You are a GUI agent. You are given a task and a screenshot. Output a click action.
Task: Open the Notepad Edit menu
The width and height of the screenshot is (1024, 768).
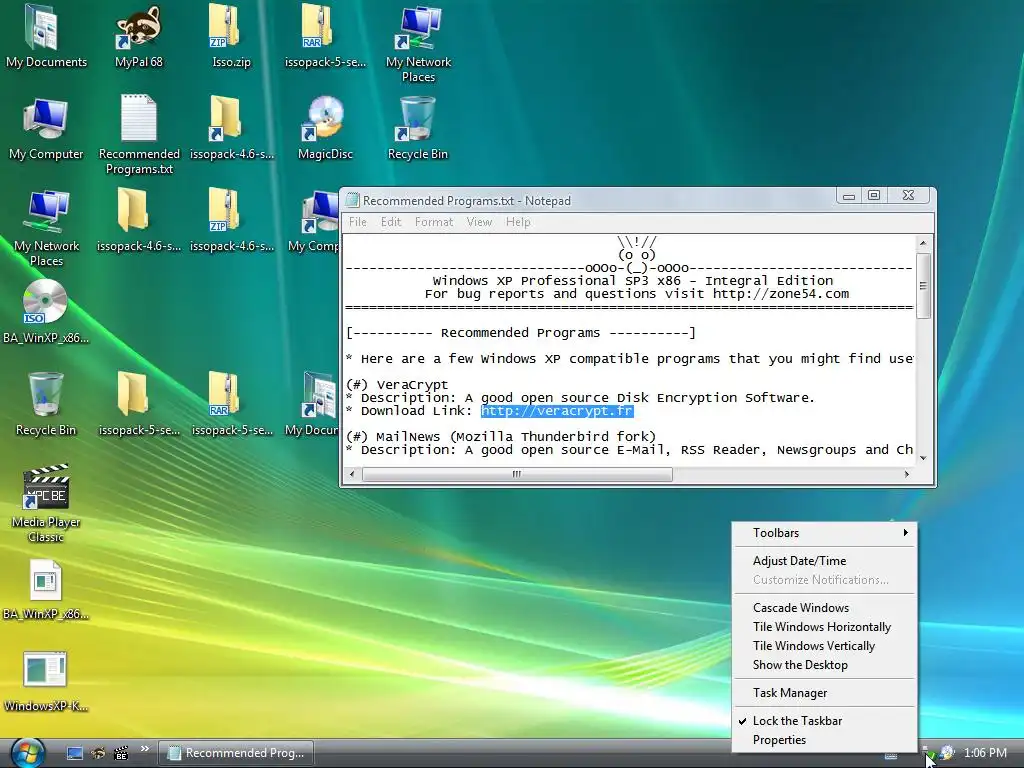click(x=391, y=221)
